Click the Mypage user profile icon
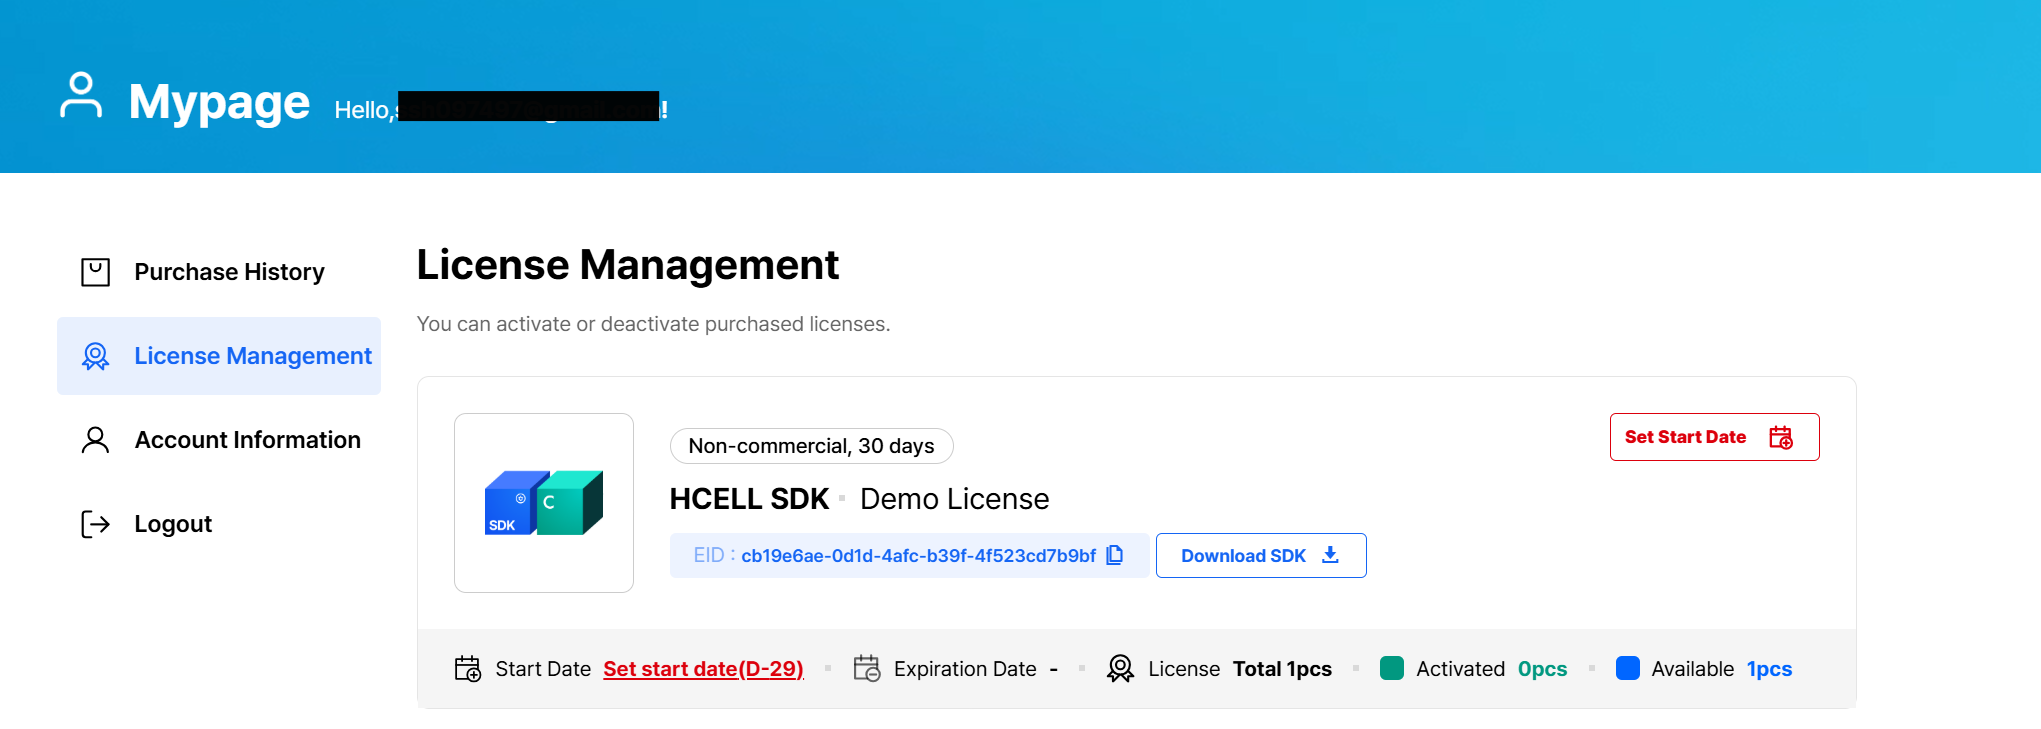The height and width of the screenshot is (729, 2041). pos(81,95)
